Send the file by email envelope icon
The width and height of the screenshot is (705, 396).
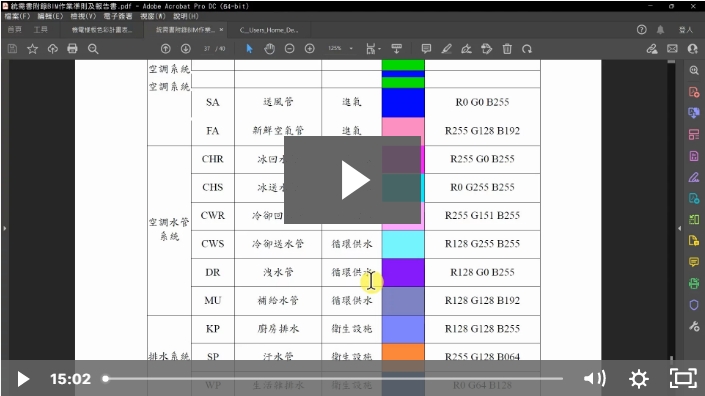[672, 49]
